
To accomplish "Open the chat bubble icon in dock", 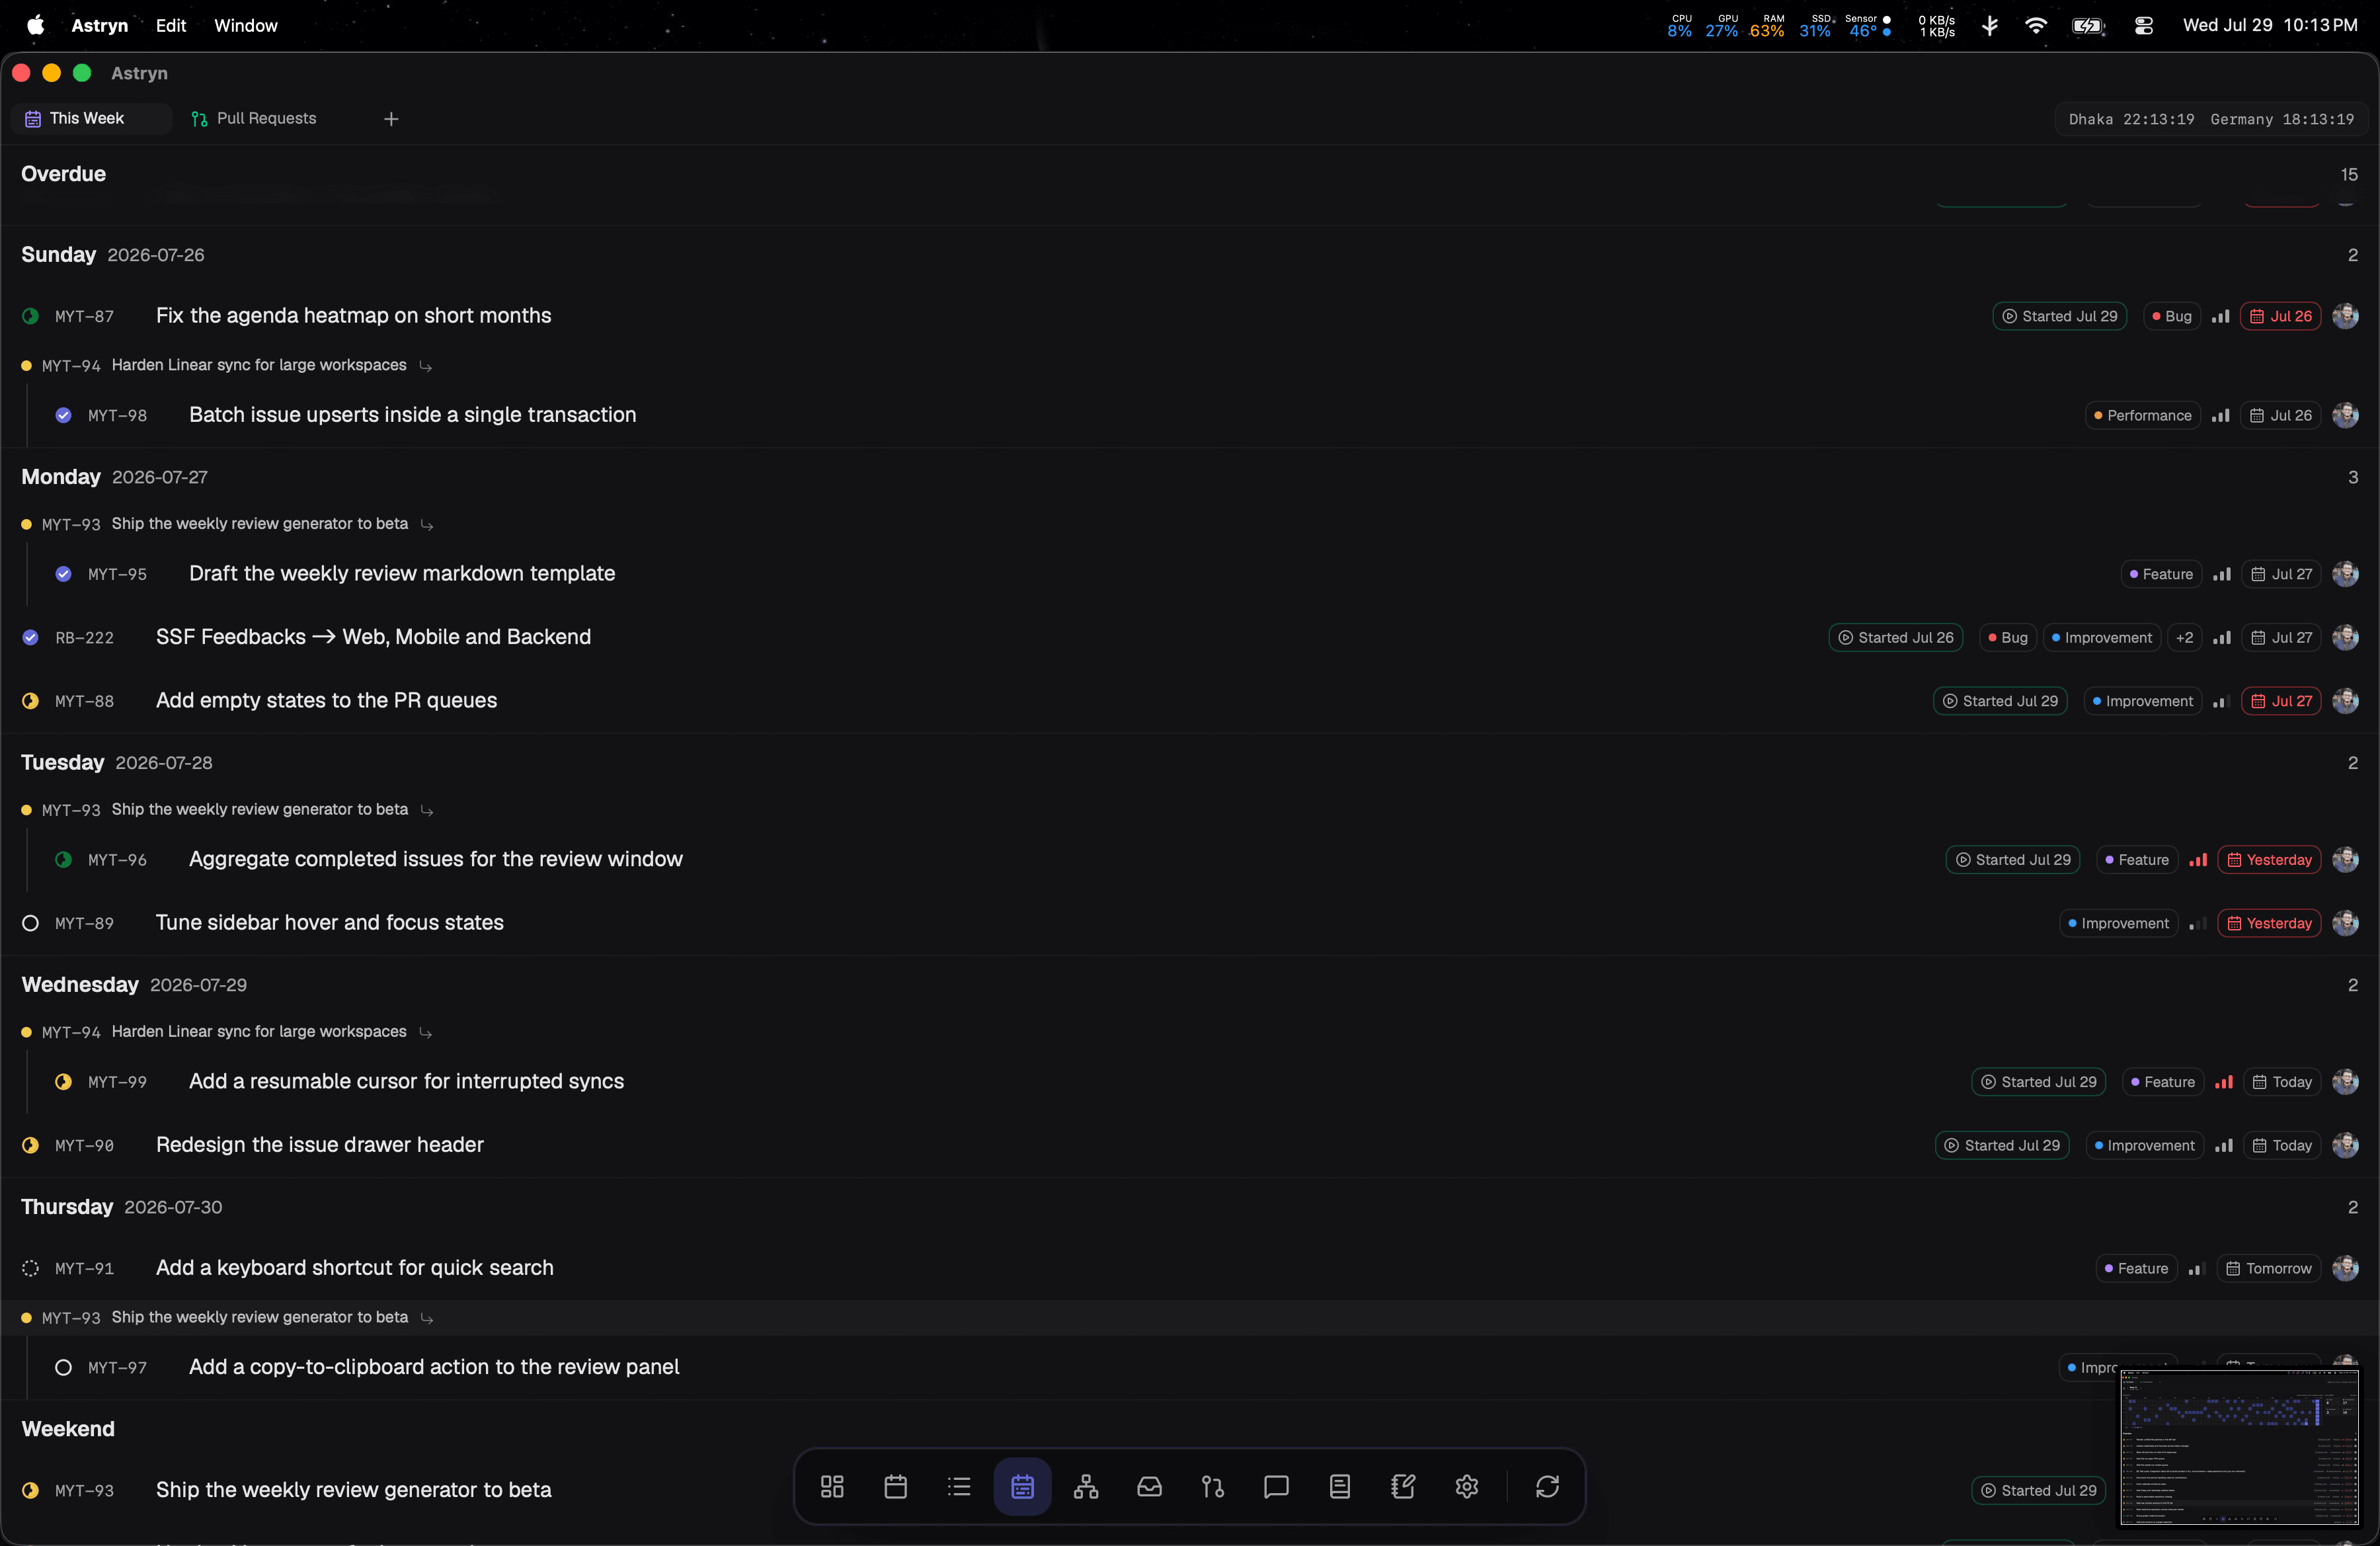I will coord(1276,1486).
